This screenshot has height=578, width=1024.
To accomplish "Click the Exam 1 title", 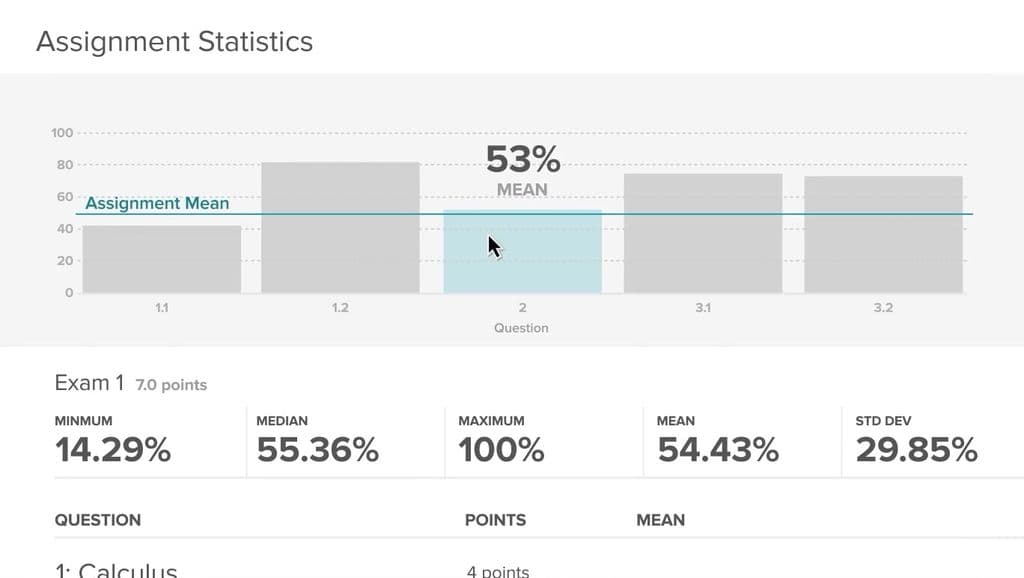I will click(x=89, y=383).
